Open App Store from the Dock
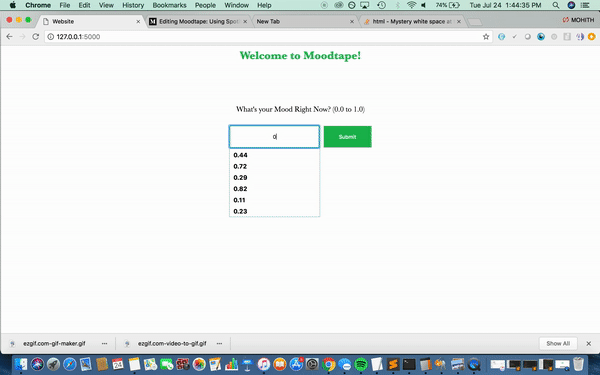Viewport: 600px width, 375px height. click(296, 364)
